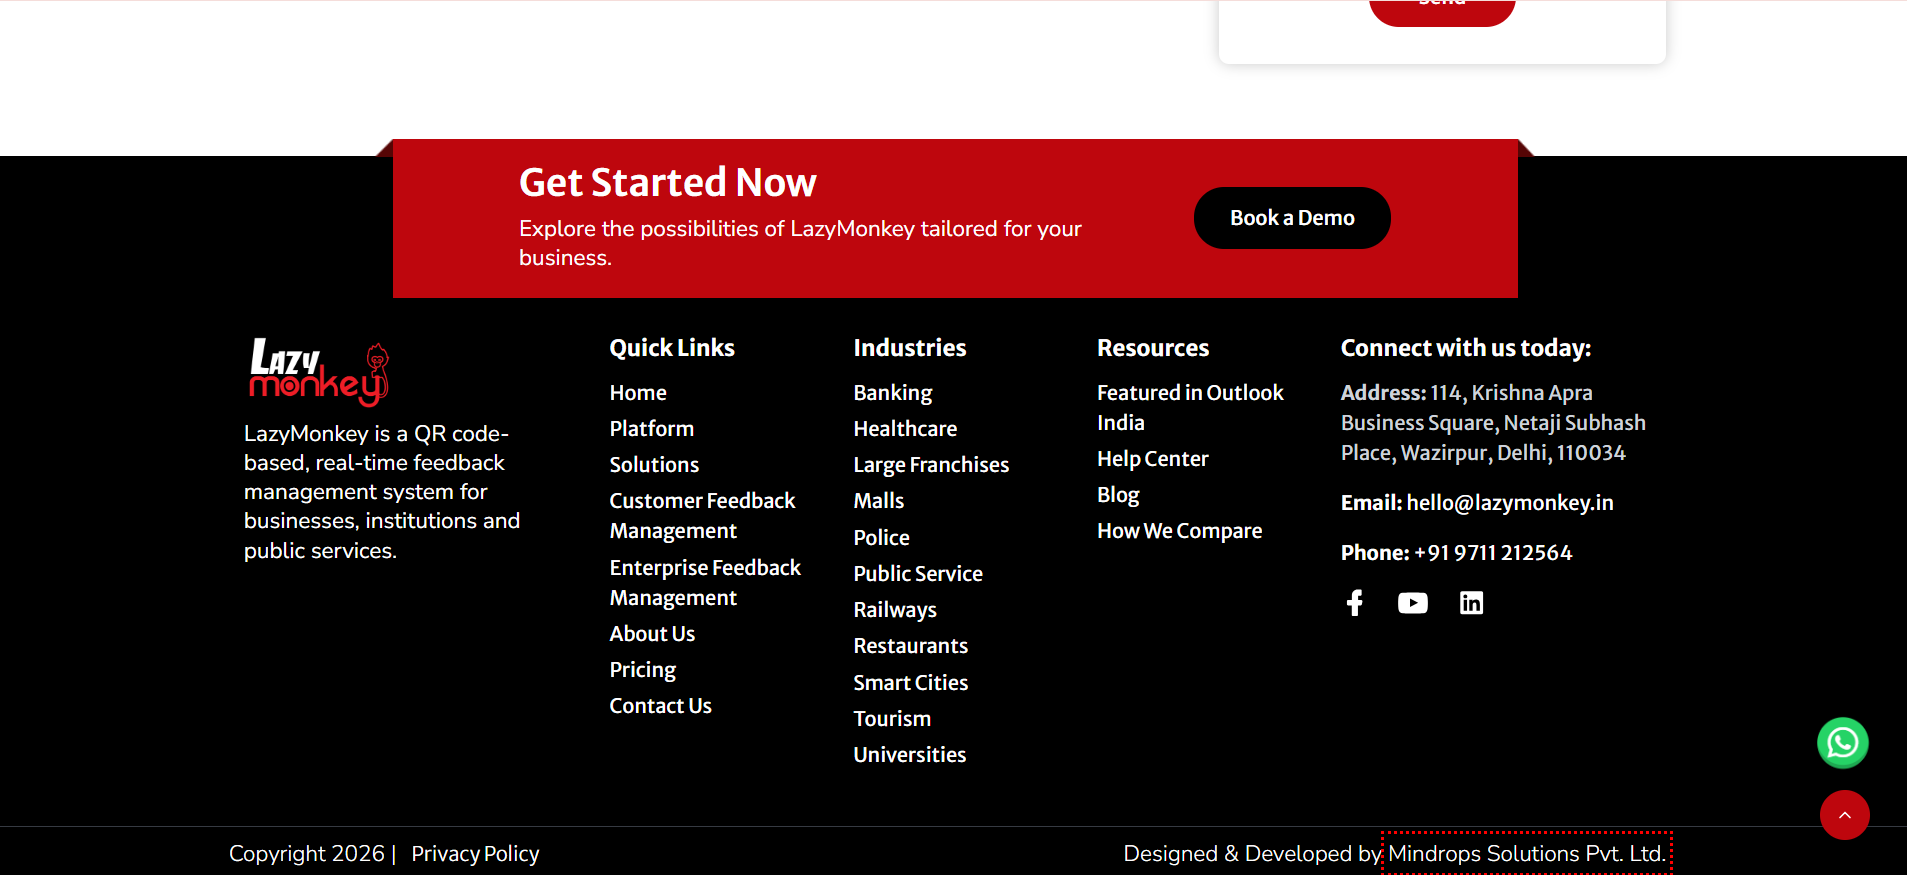
Task: Open the Contact Us link
Action: point(661,706)
